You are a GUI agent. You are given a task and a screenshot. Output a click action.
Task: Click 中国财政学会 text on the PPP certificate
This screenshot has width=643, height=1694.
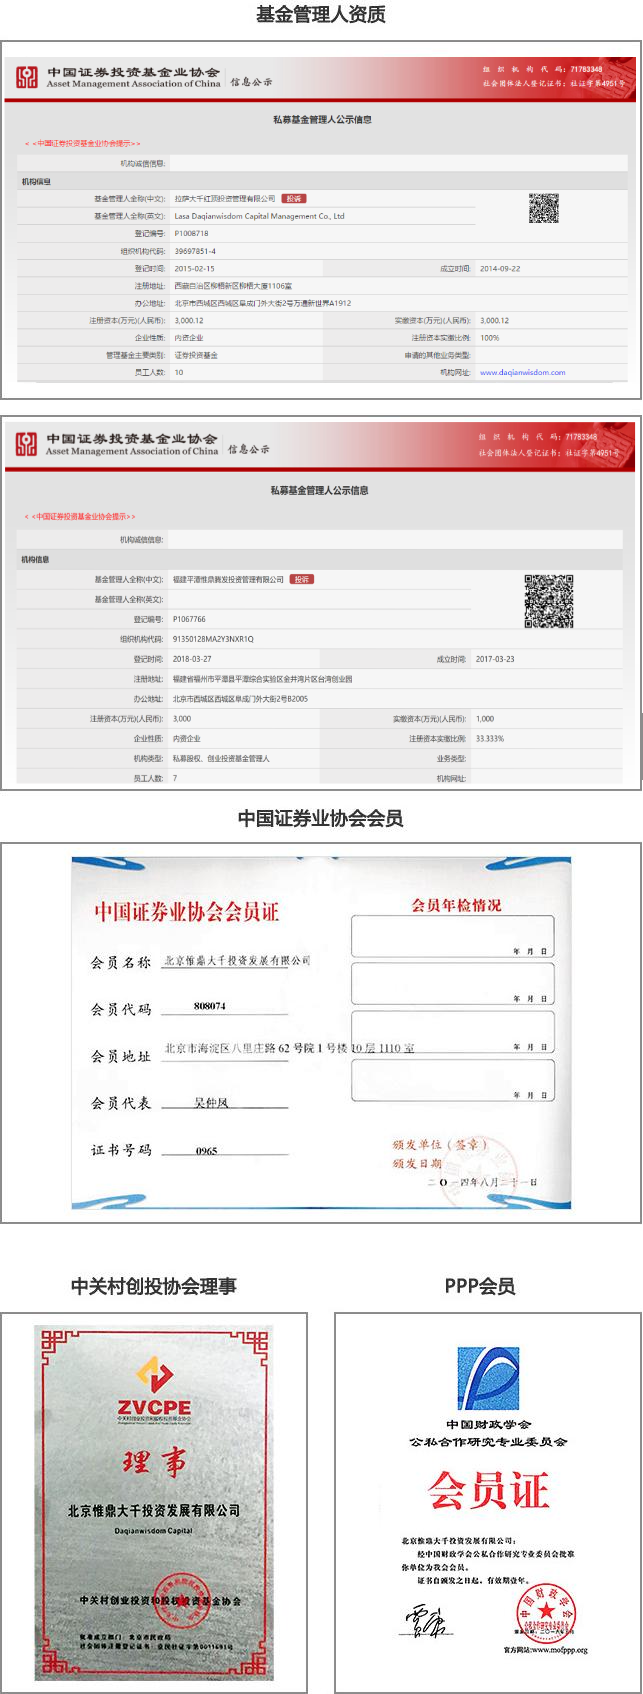click(489, 1424)
